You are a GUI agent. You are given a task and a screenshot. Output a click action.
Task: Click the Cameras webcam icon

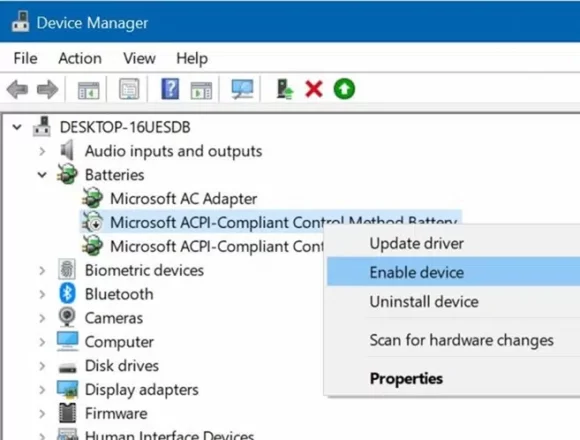pos(67,317)
